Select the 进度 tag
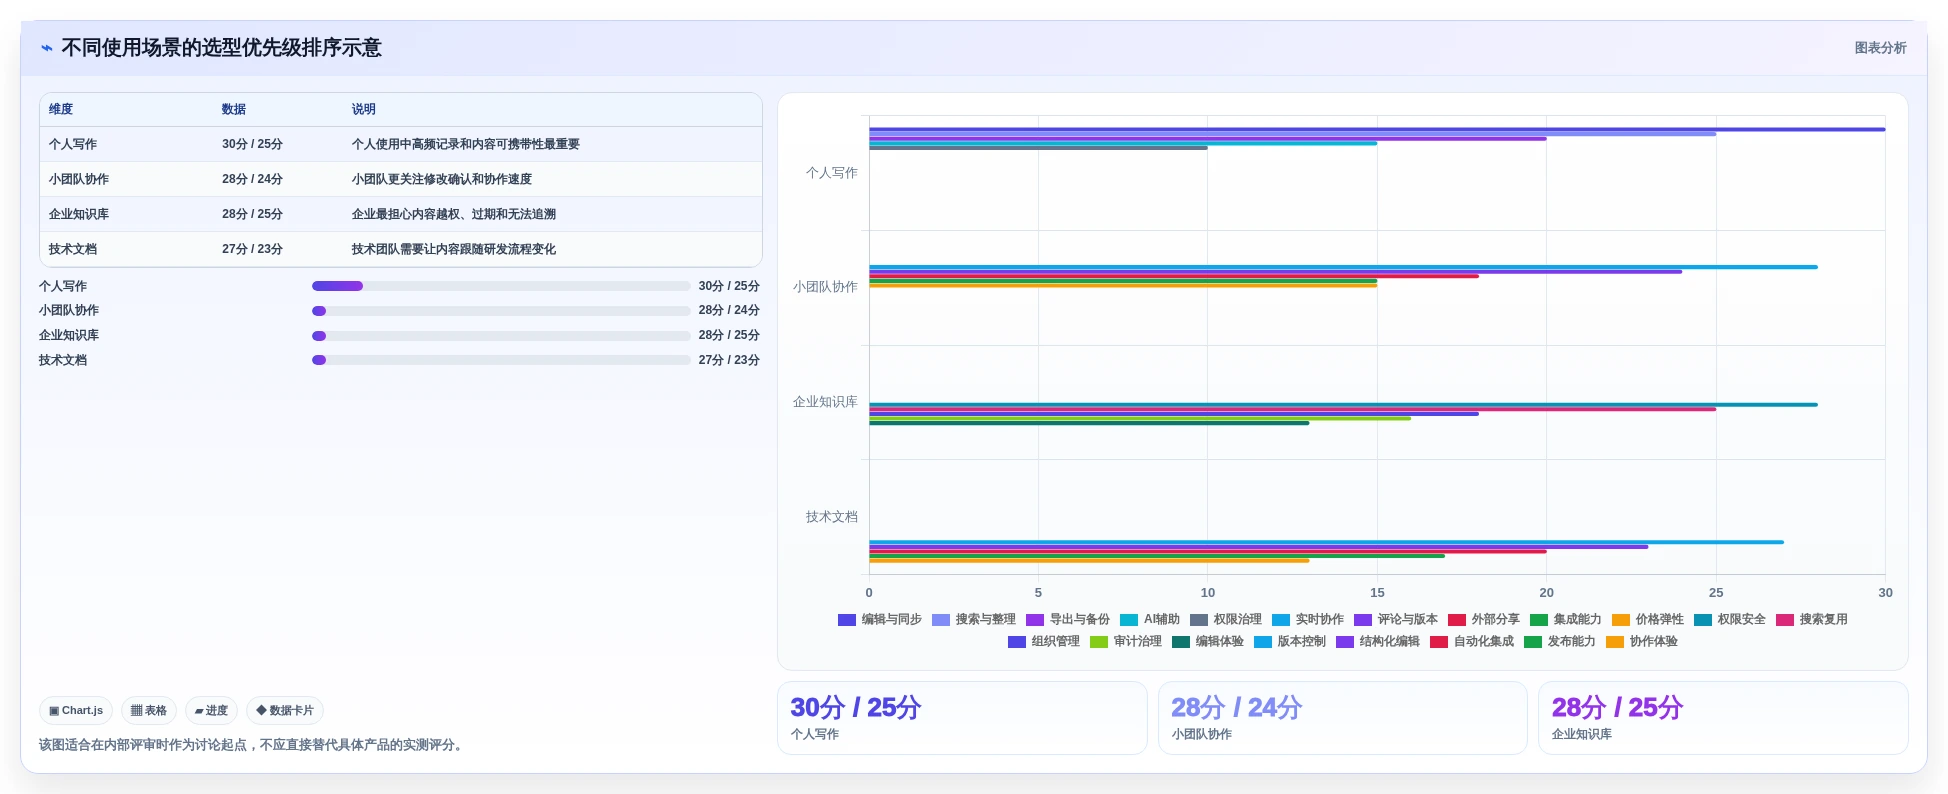The width and height of the screenshot is (1948, 794). [211, 711]
